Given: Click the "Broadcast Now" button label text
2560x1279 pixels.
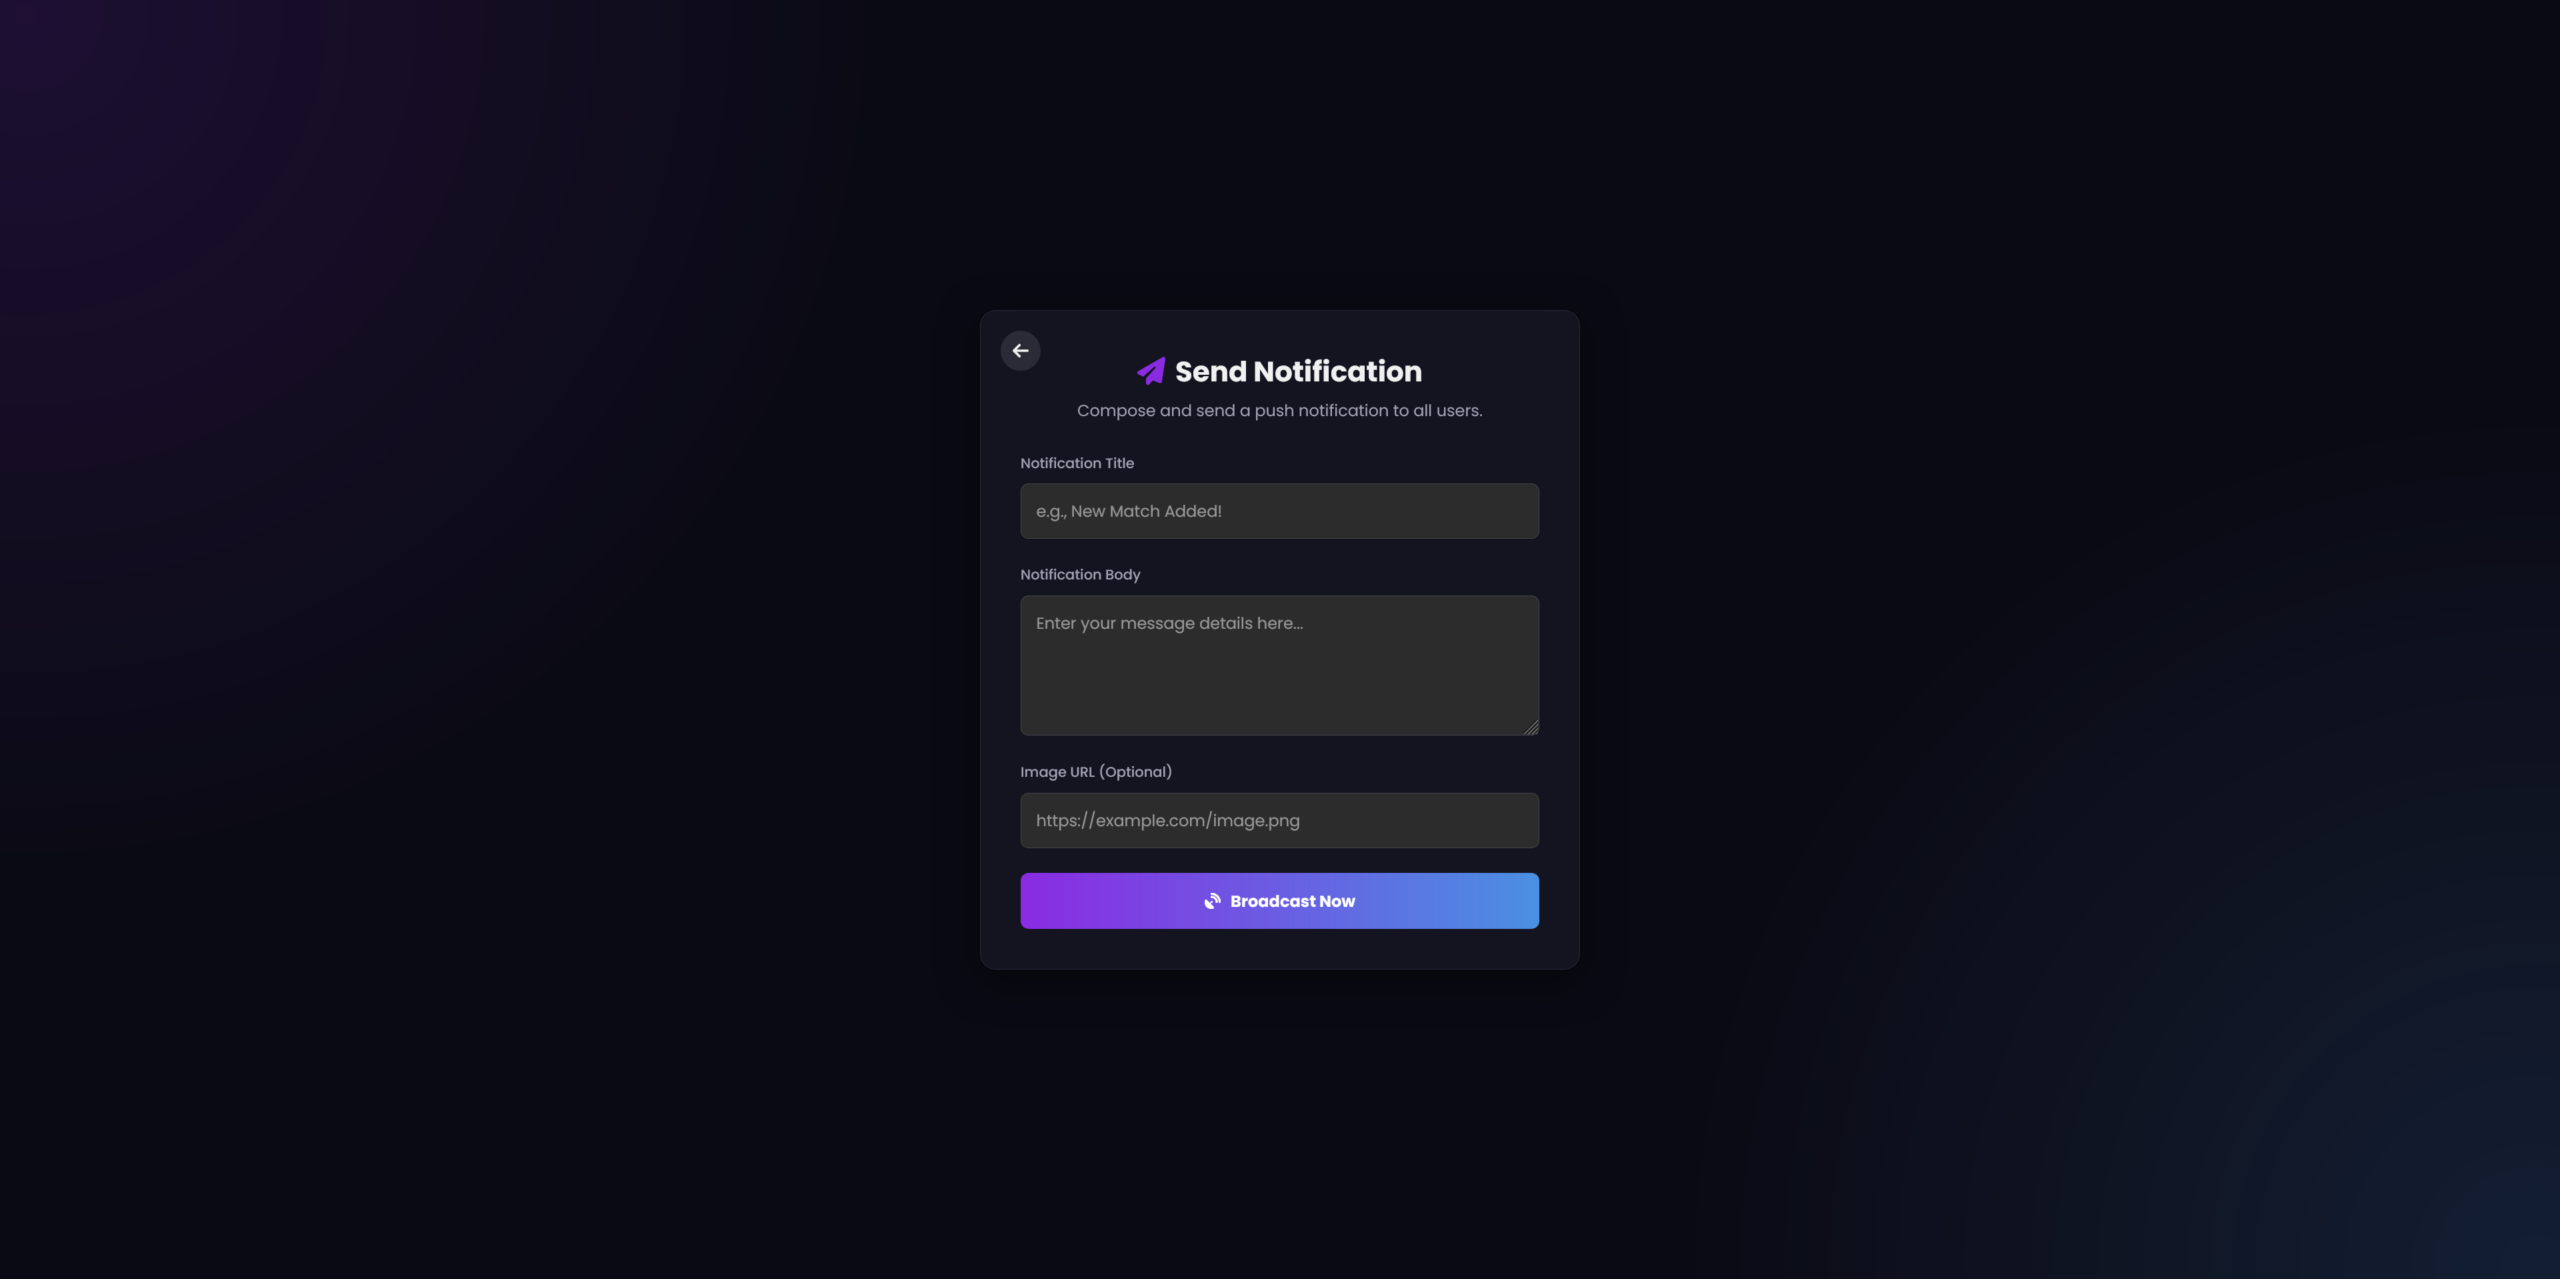Looking at the screenshot, I should [1292, 901].
